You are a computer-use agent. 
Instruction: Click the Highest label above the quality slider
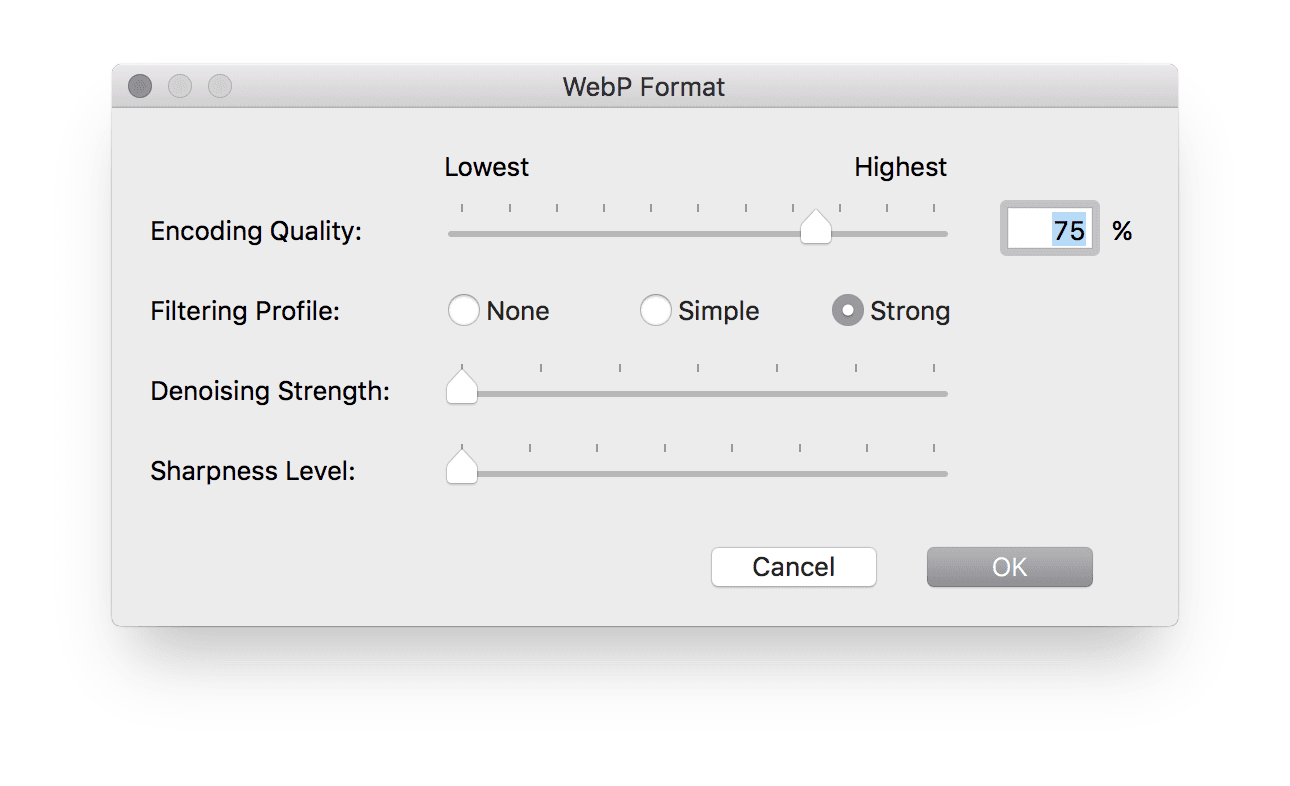[x=900, y=167]
